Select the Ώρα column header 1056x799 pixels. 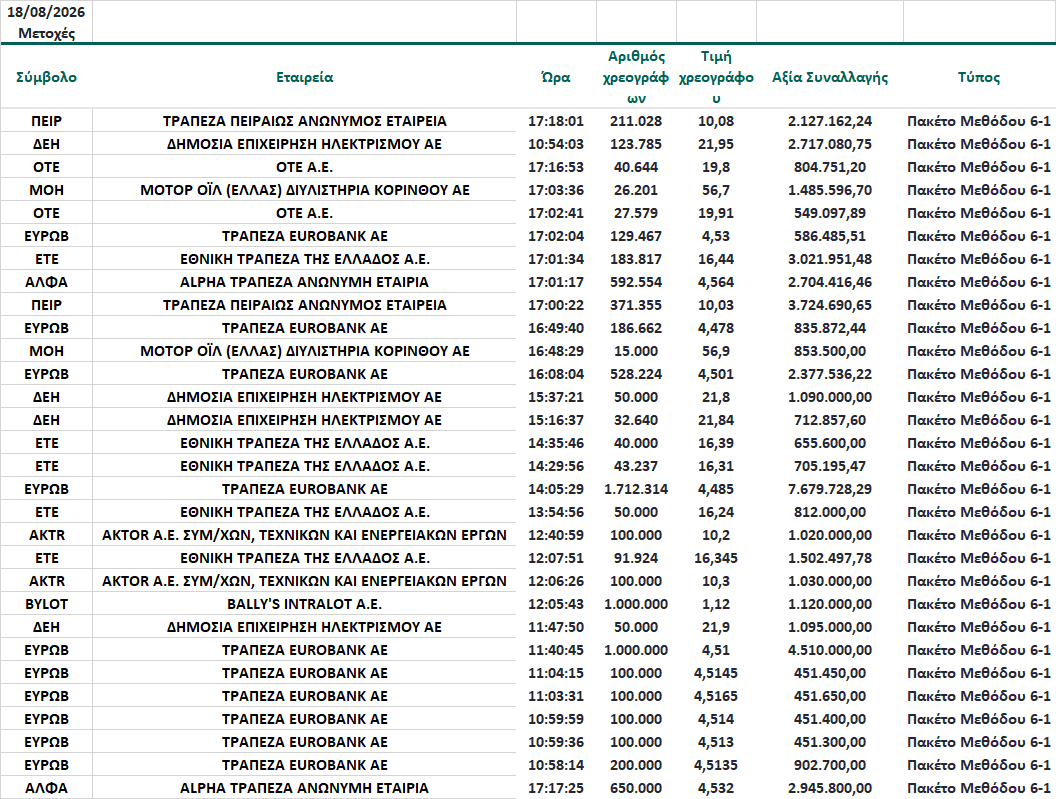pos(556,77)
